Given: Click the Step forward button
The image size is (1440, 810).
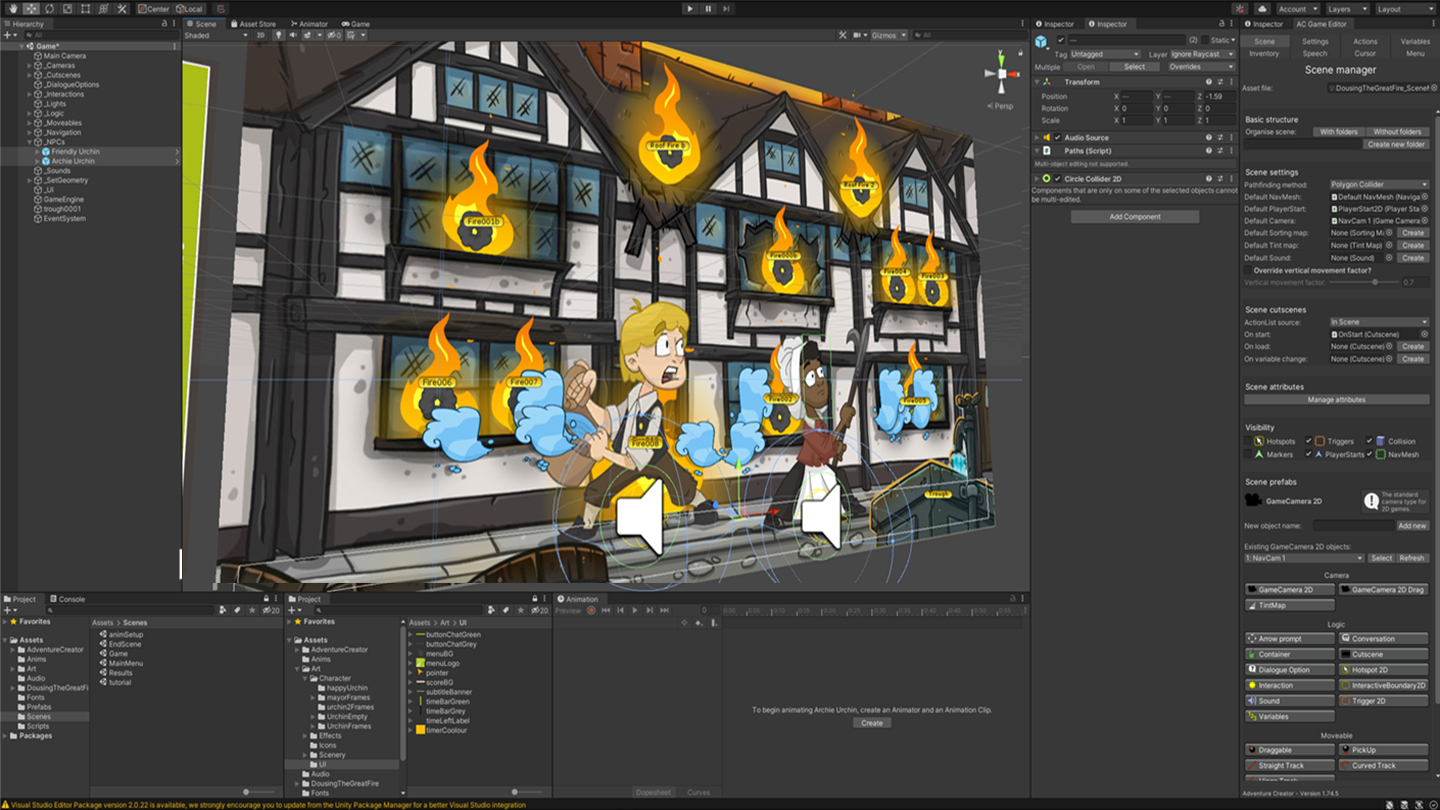Looking at the screenshot, I should (x=727, y=8).
